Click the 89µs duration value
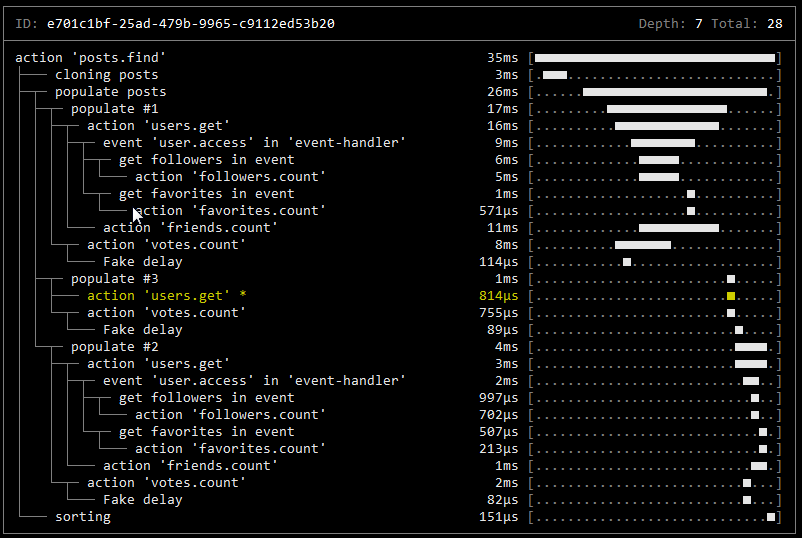Screen dimensions: 802x538 coord(503,330)
